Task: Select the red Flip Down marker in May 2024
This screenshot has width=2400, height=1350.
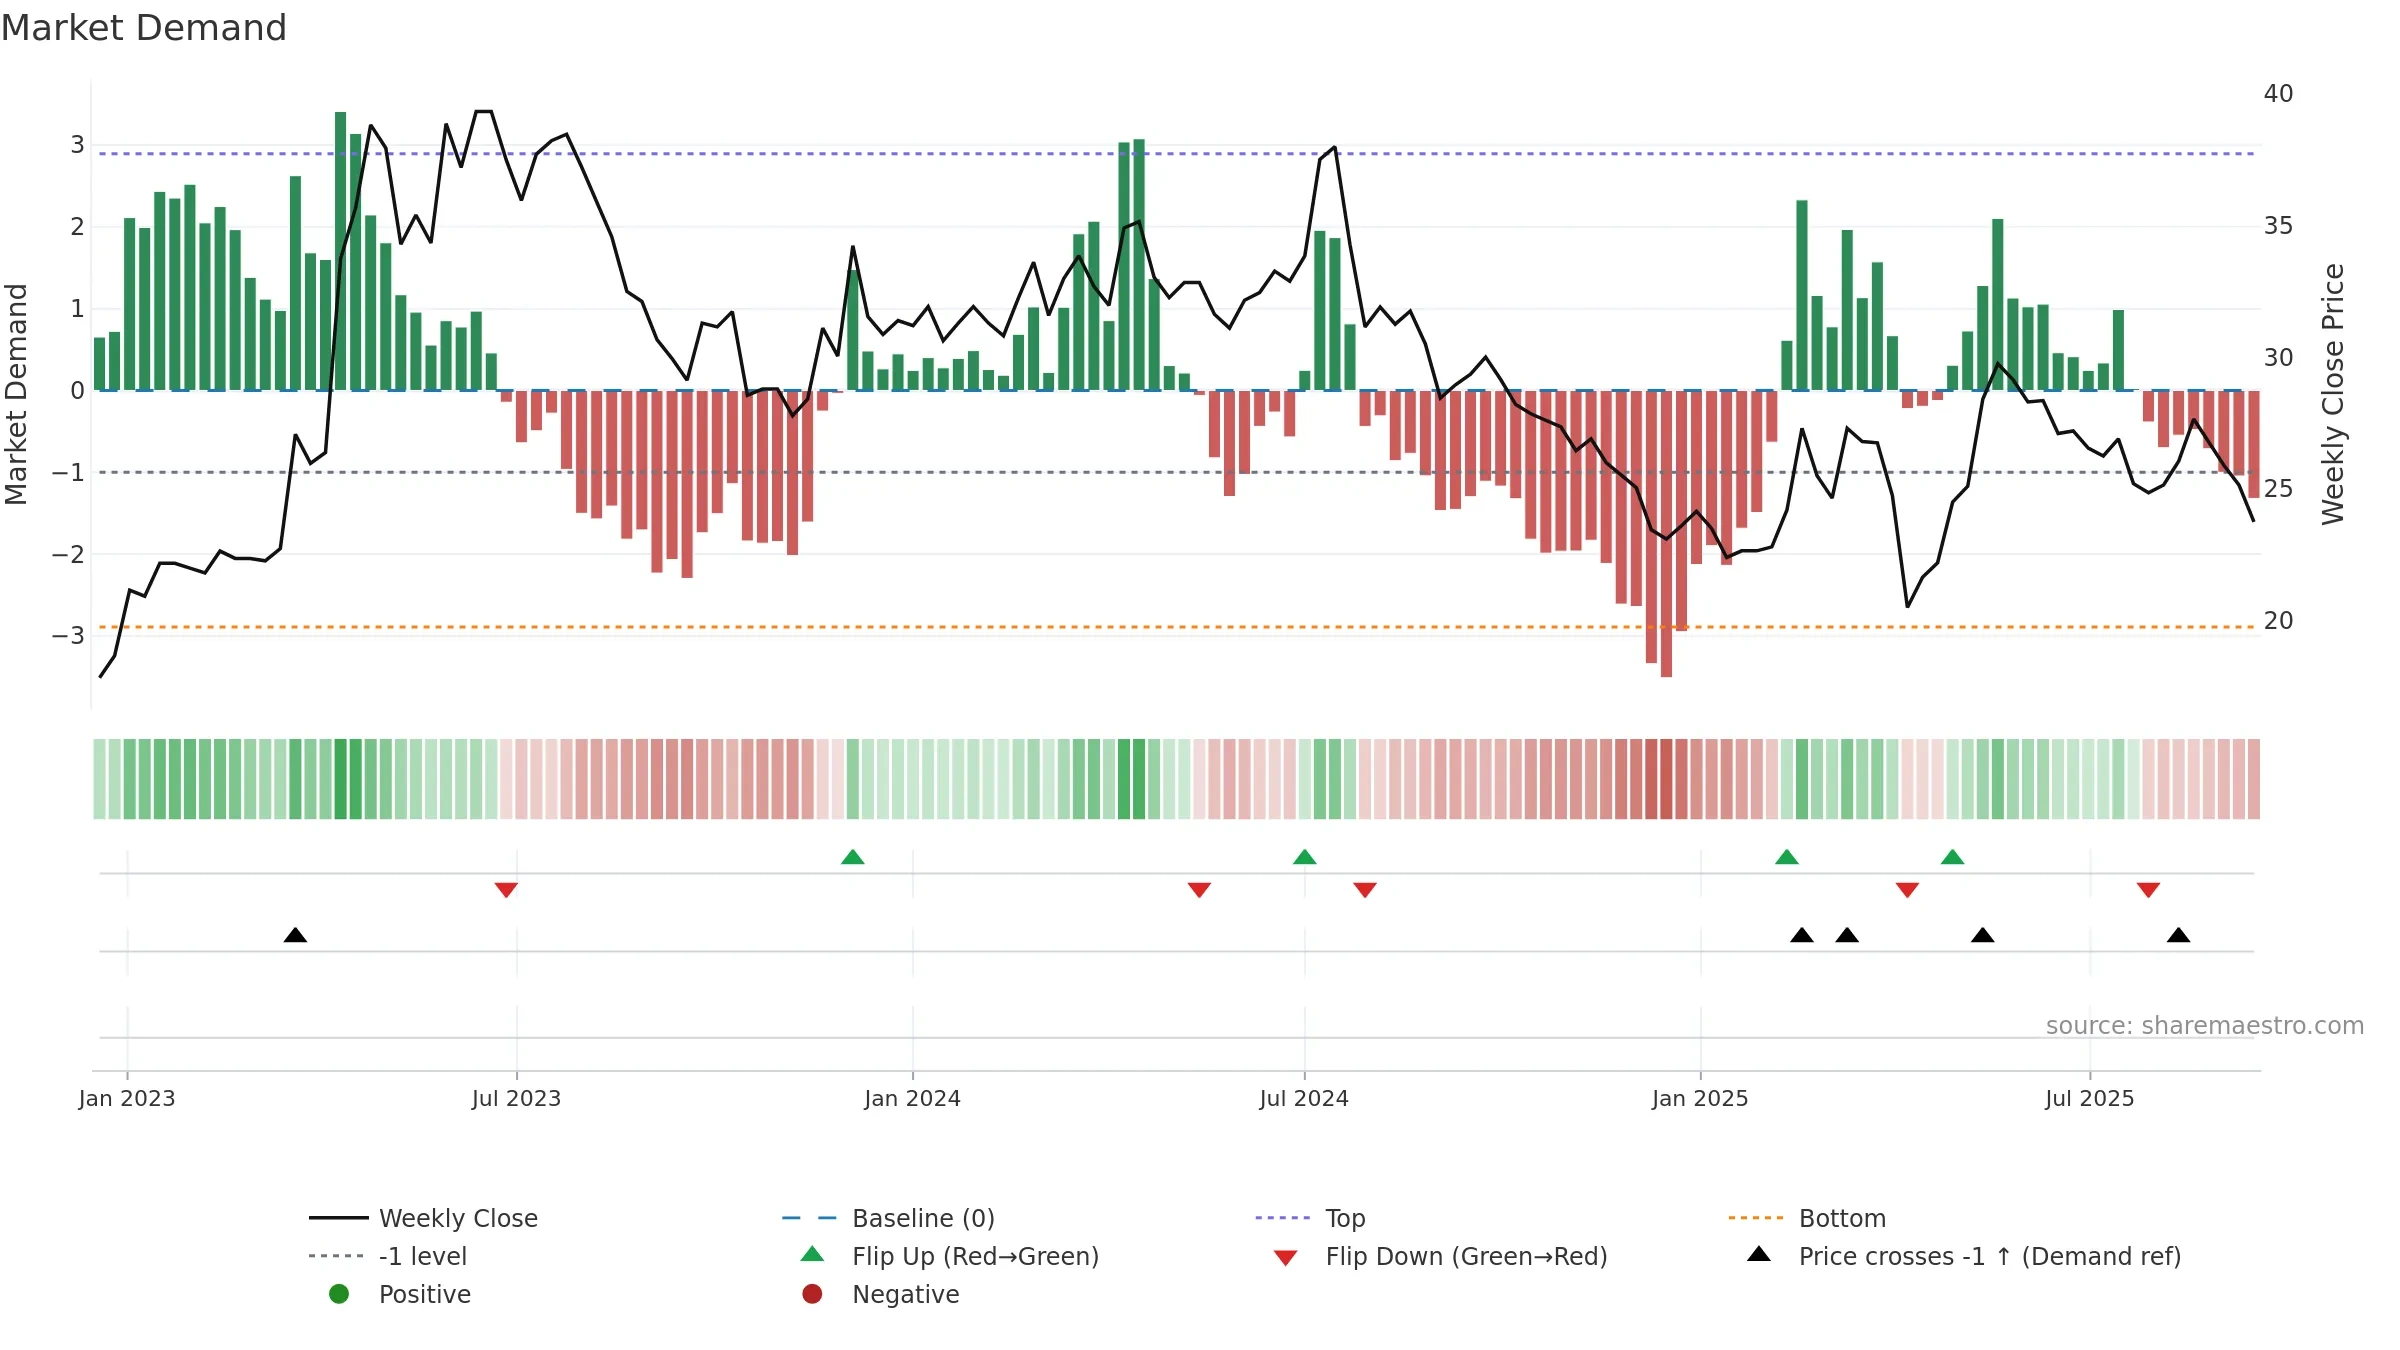Action: pyautogui.click(x=1200, y=890)
